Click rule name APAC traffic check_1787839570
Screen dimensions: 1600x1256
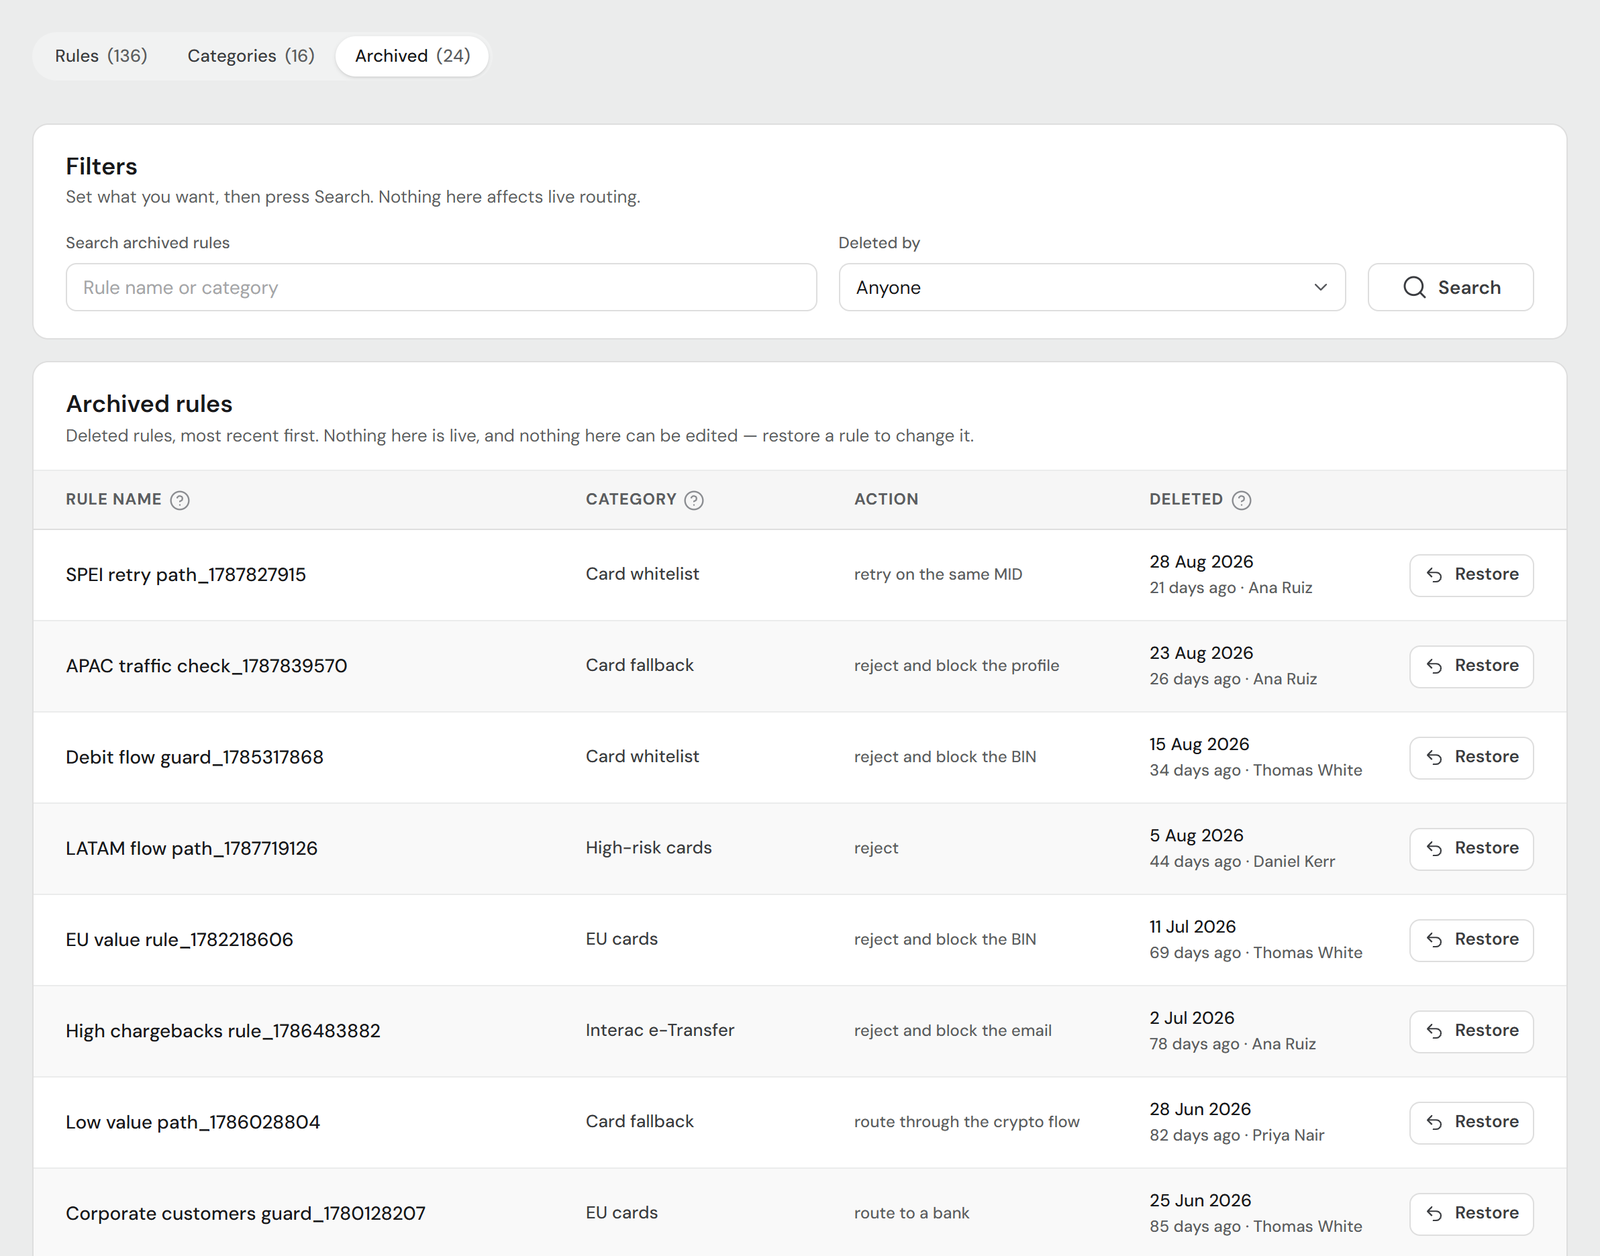pyautogui.click(x=207, y=666)
